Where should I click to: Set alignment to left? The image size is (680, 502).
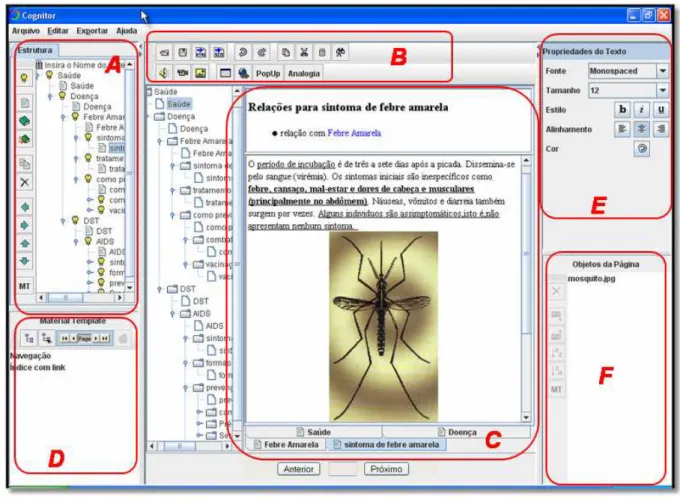pyautogui.click(x=623, y=129)
